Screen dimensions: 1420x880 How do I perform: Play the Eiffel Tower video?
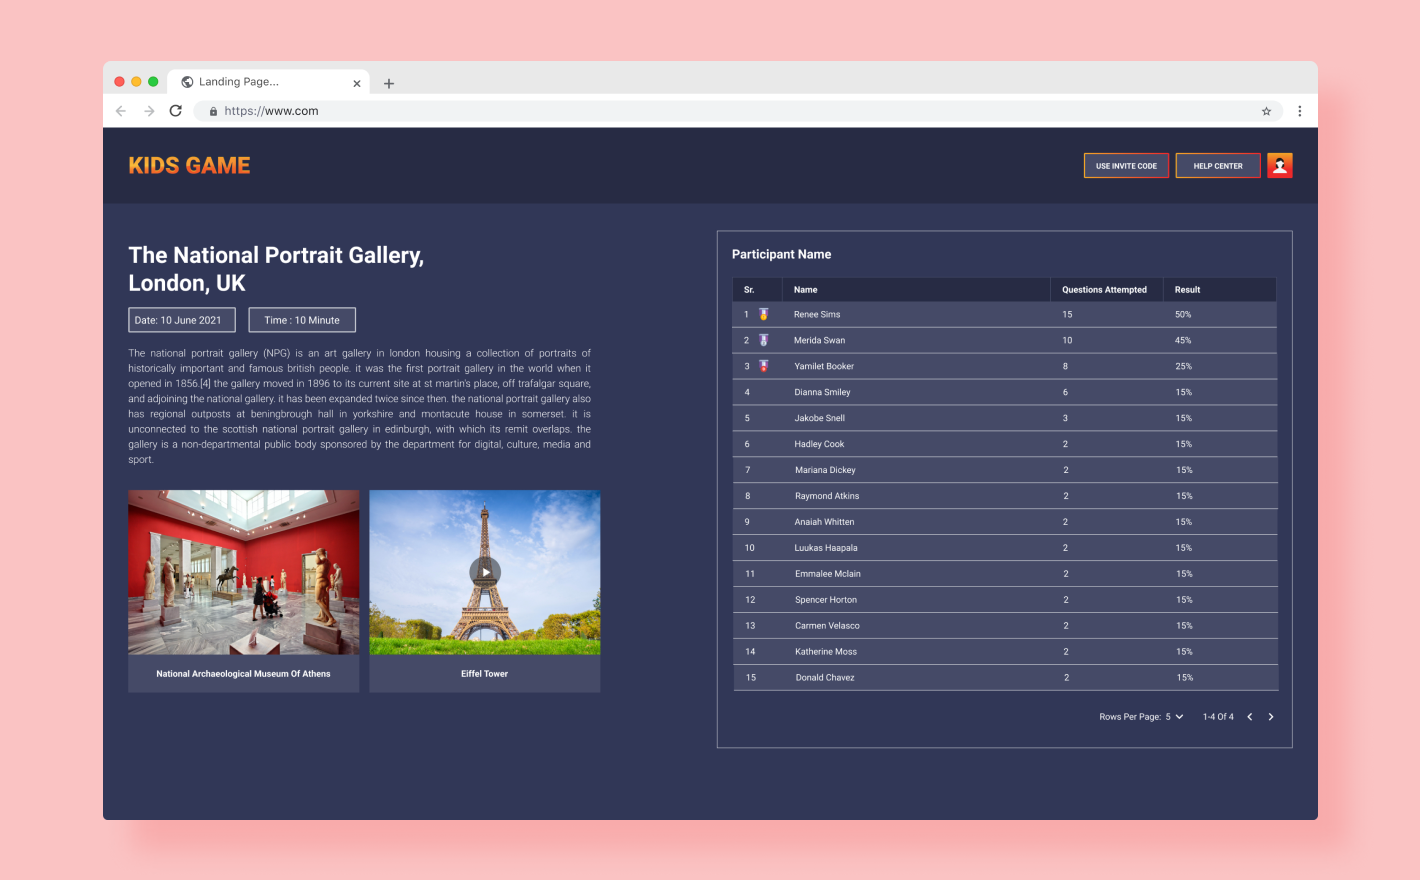pos(485,572)
